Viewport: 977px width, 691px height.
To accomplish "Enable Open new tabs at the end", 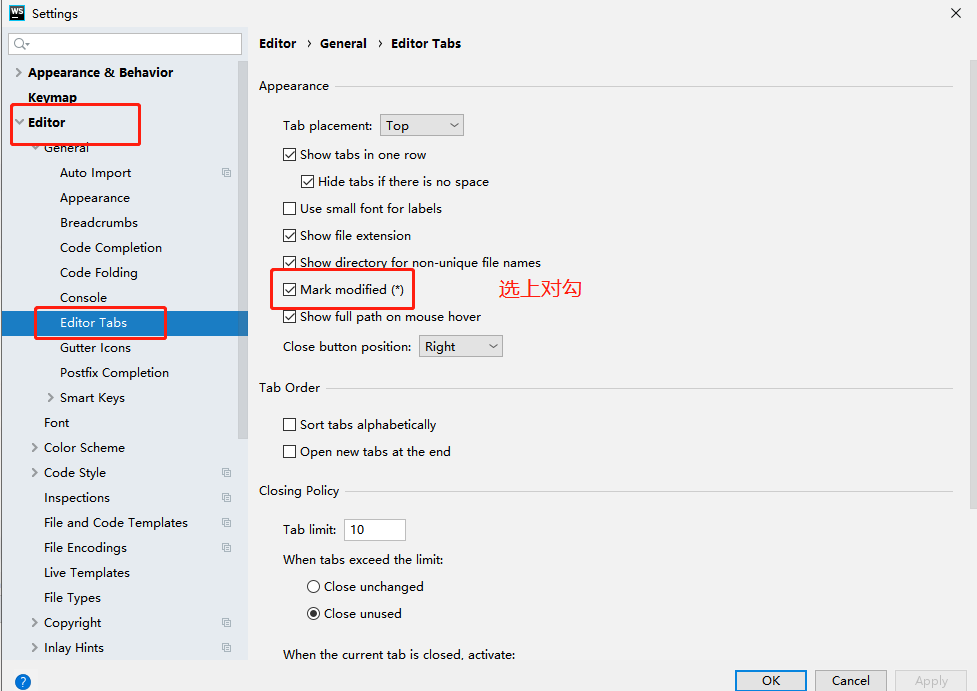I will click(x=289, y=452).
